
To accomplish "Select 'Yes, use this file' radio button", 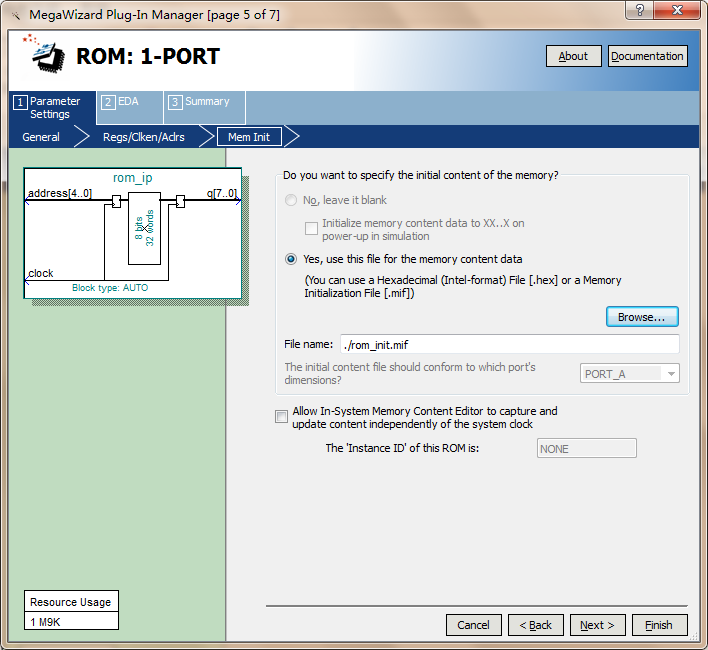I will point(291,259).
